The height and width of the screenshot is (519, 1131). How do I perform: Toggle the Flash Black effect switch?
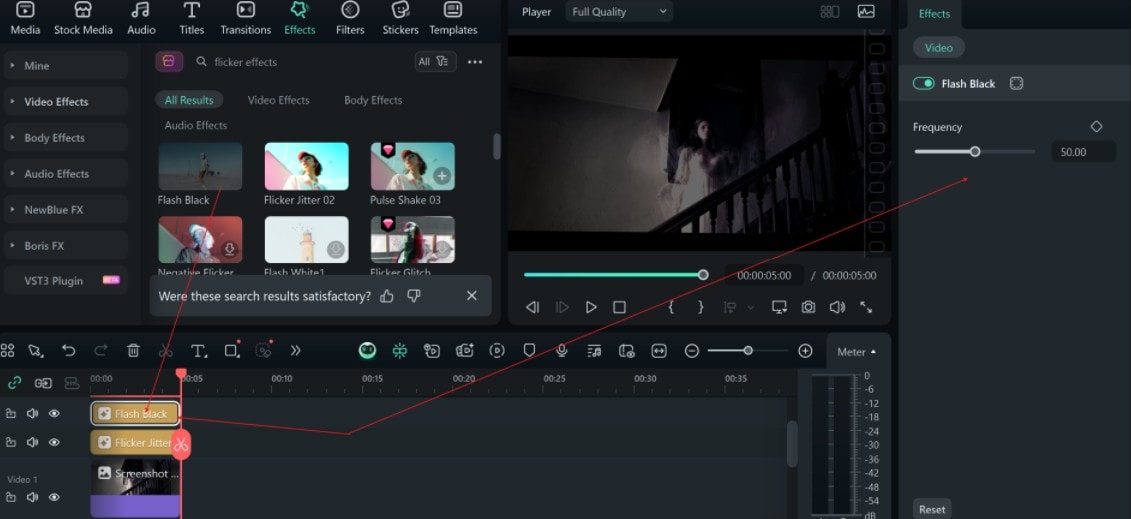(x=923, y=84)
